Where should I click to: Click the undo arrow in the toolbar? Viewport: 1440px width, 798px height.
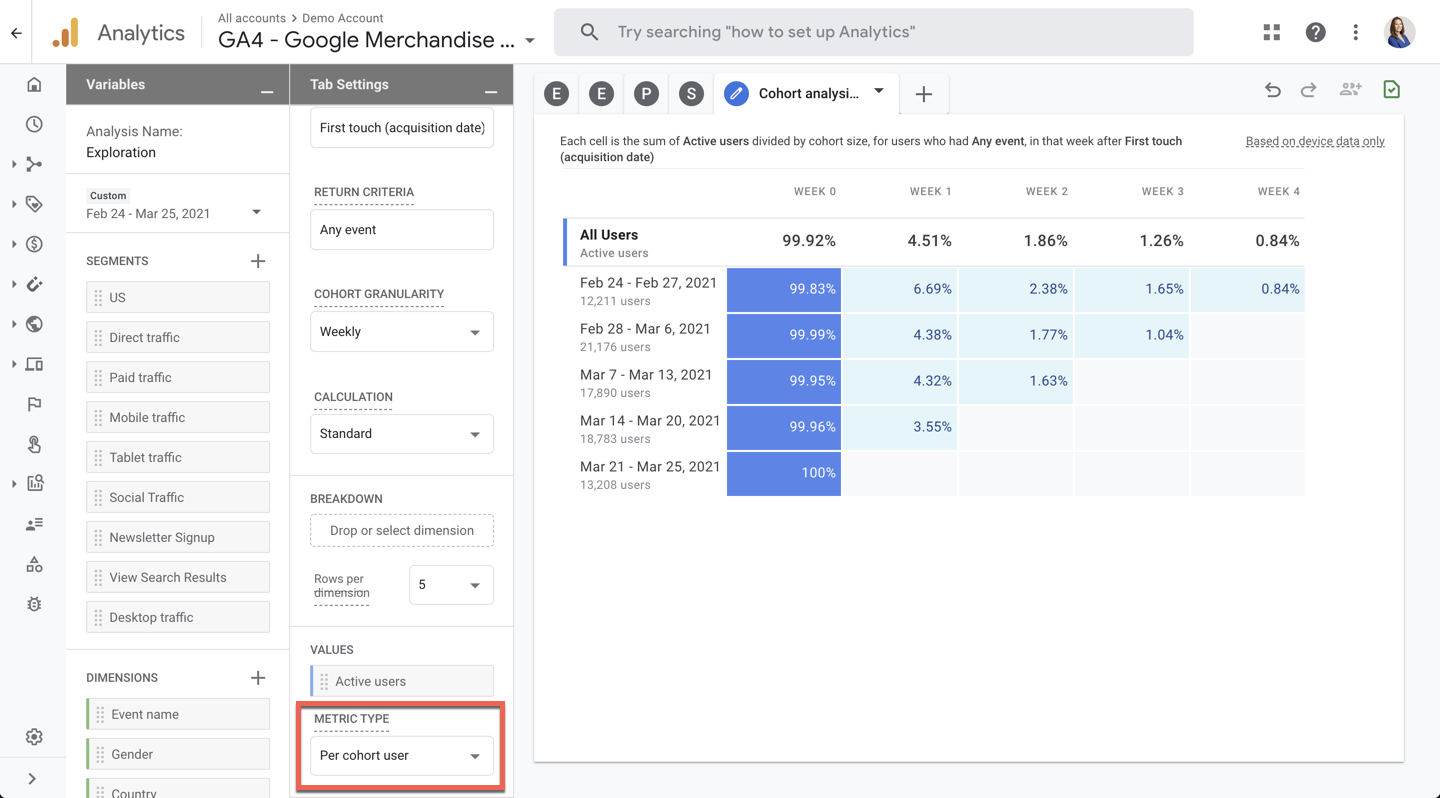(1272, 90)
